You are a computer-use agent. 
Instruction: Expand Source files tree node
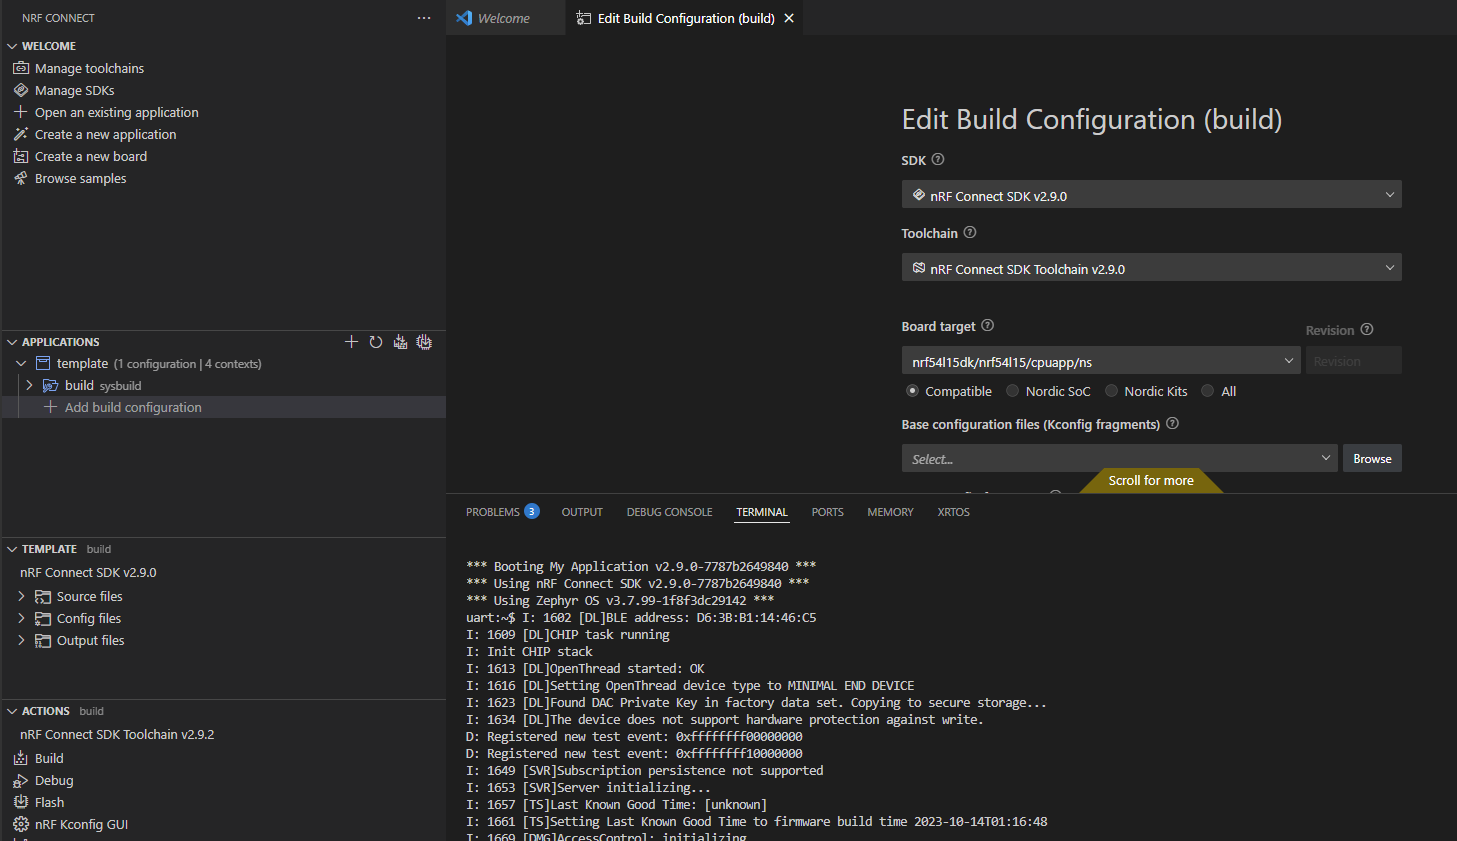tap(21, 596)
